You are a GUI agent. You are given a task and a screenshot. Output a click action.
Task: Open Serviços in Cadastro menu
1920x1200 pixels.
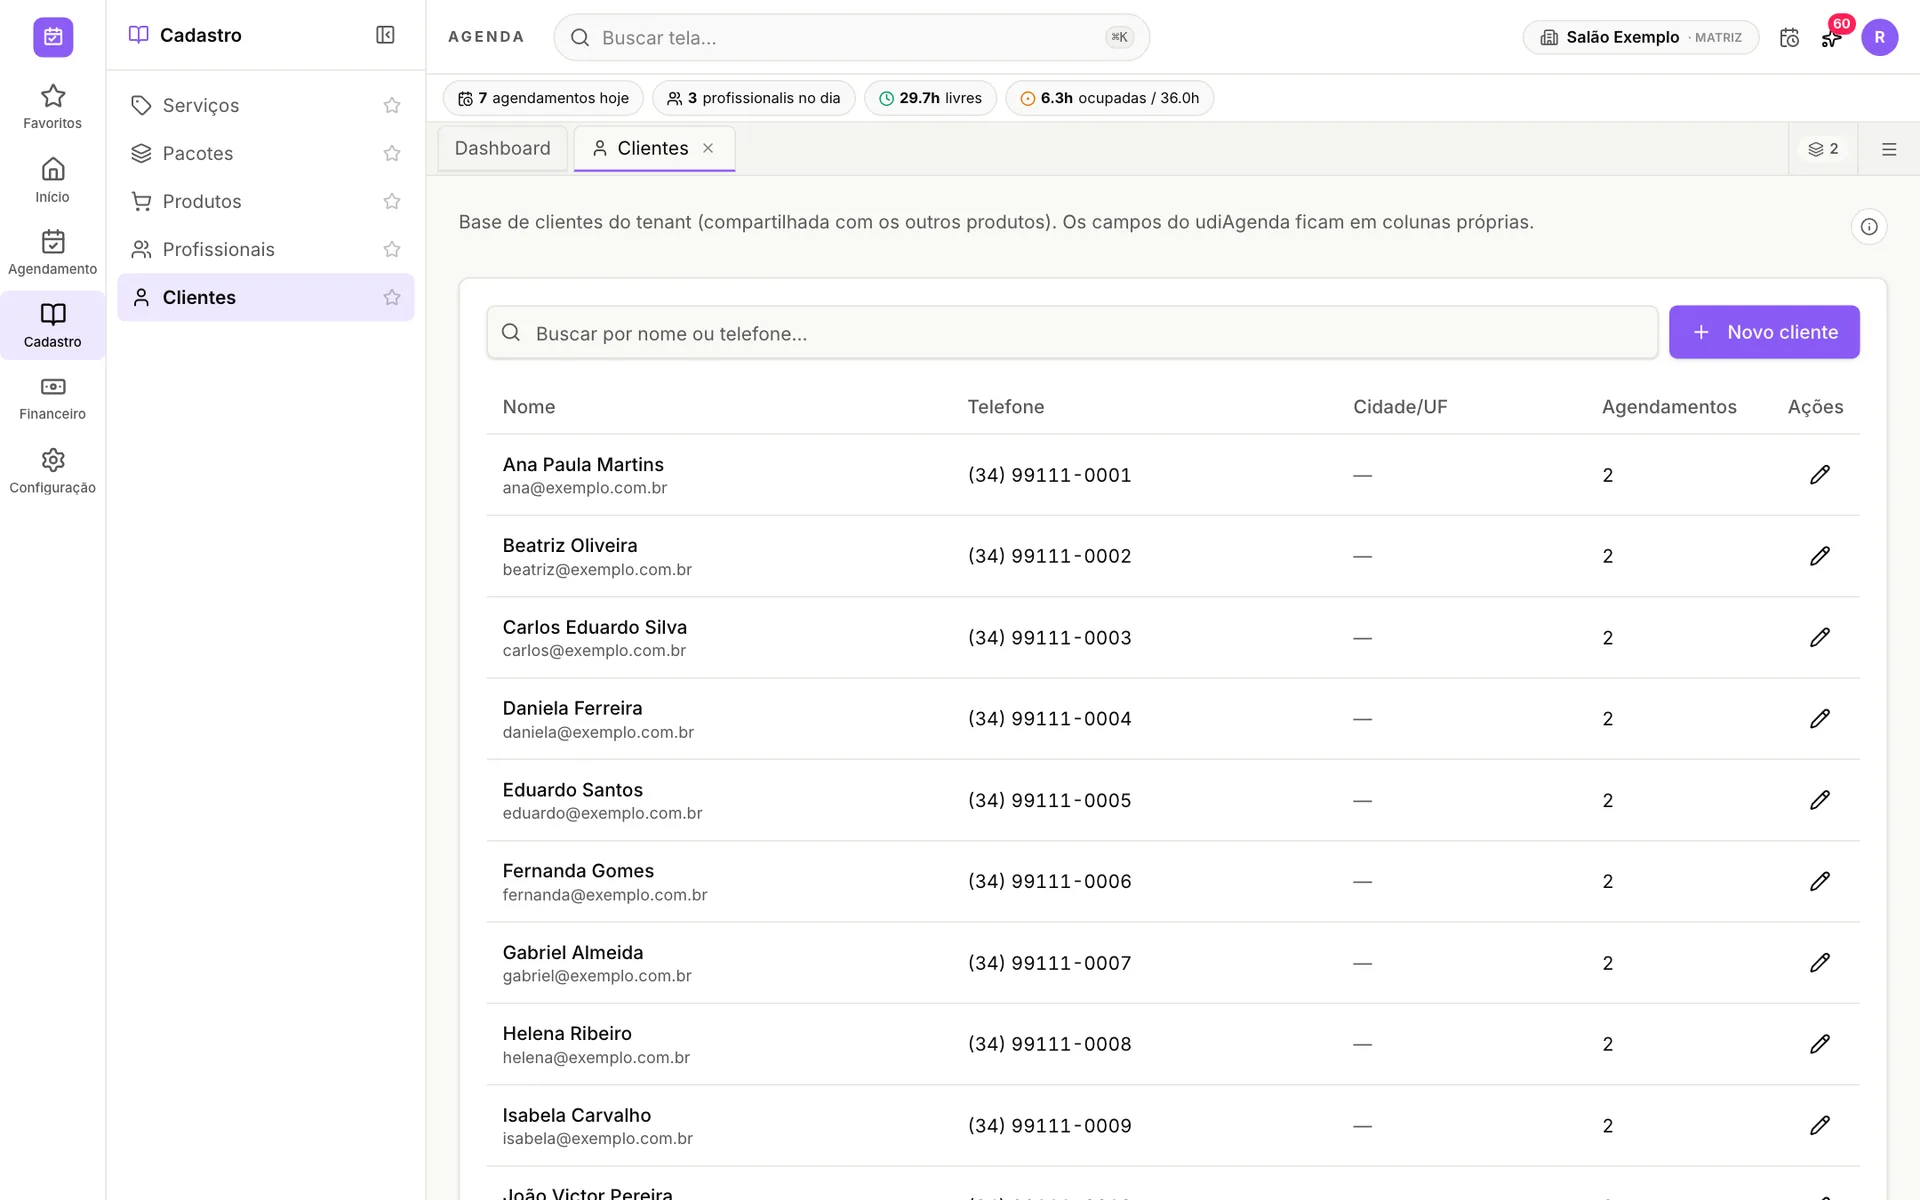tap(250, 105)
